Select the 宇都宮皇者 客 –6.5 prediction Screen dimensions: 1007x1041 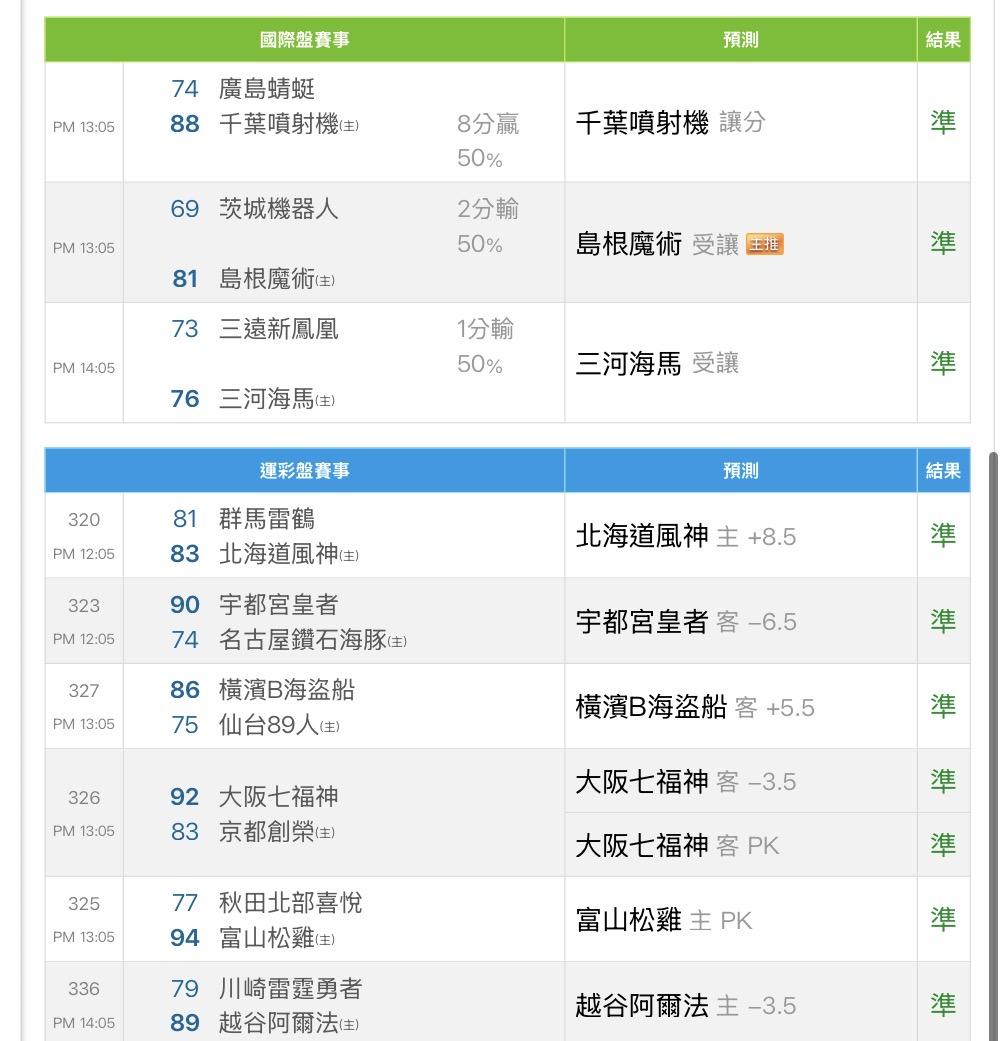pos(686,622)
